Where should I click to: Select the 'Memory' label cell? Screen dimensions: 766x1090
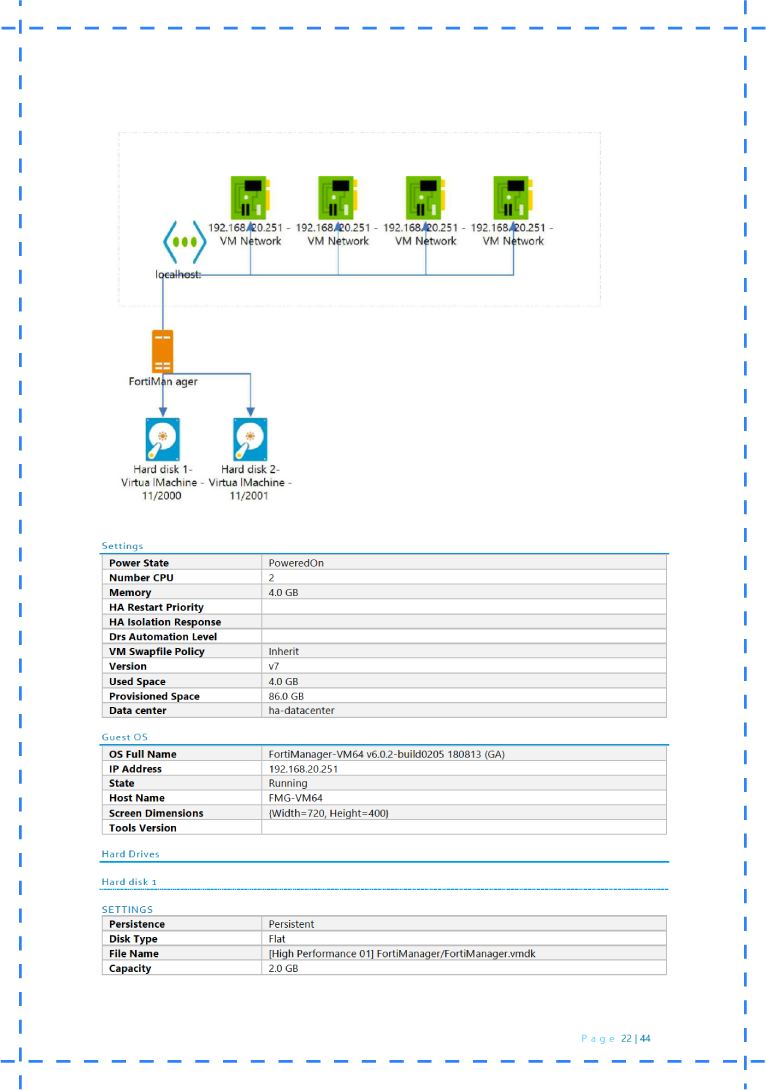182,592
